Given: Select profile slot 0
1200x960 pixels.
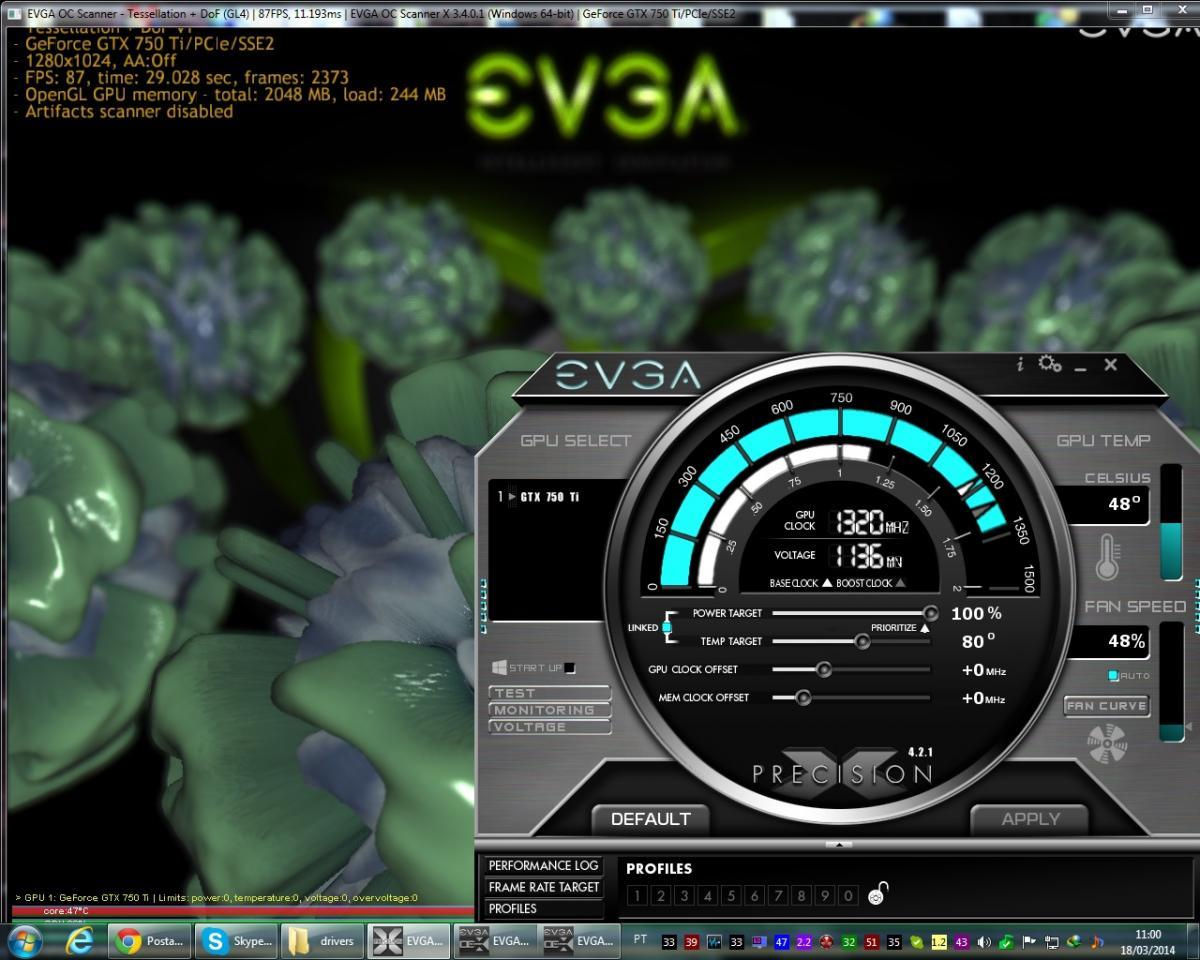Looking at the screenshot, I should (x=849, y=896).
